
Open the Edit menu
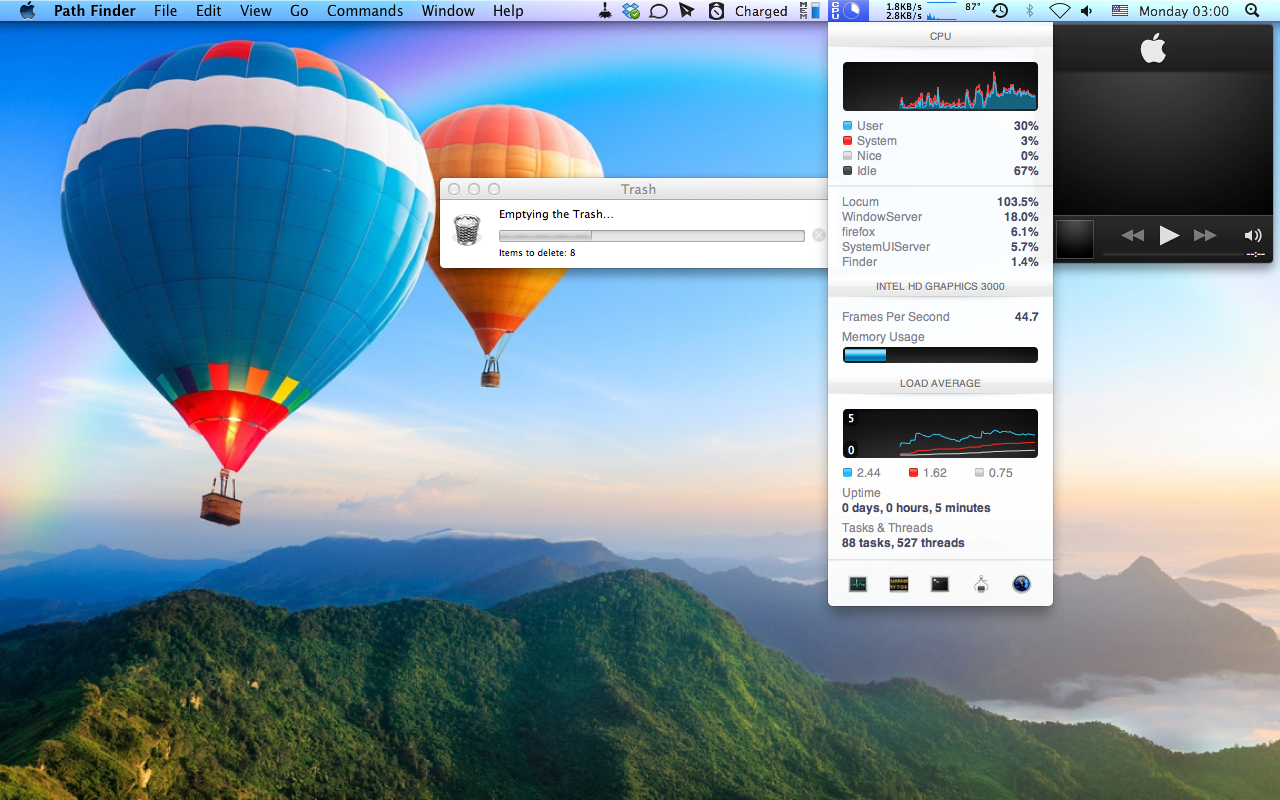click(x=209, y=11)
